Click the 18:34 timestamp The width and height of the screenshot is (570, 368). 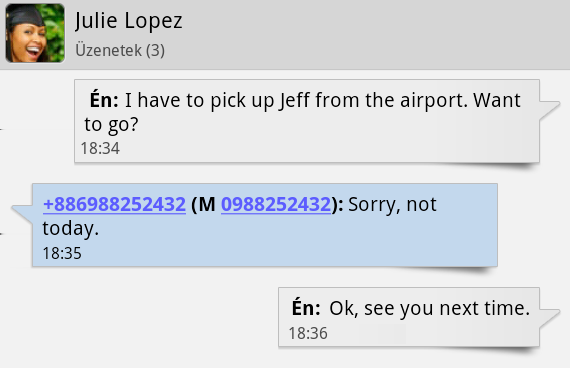[x=100, y=148]
